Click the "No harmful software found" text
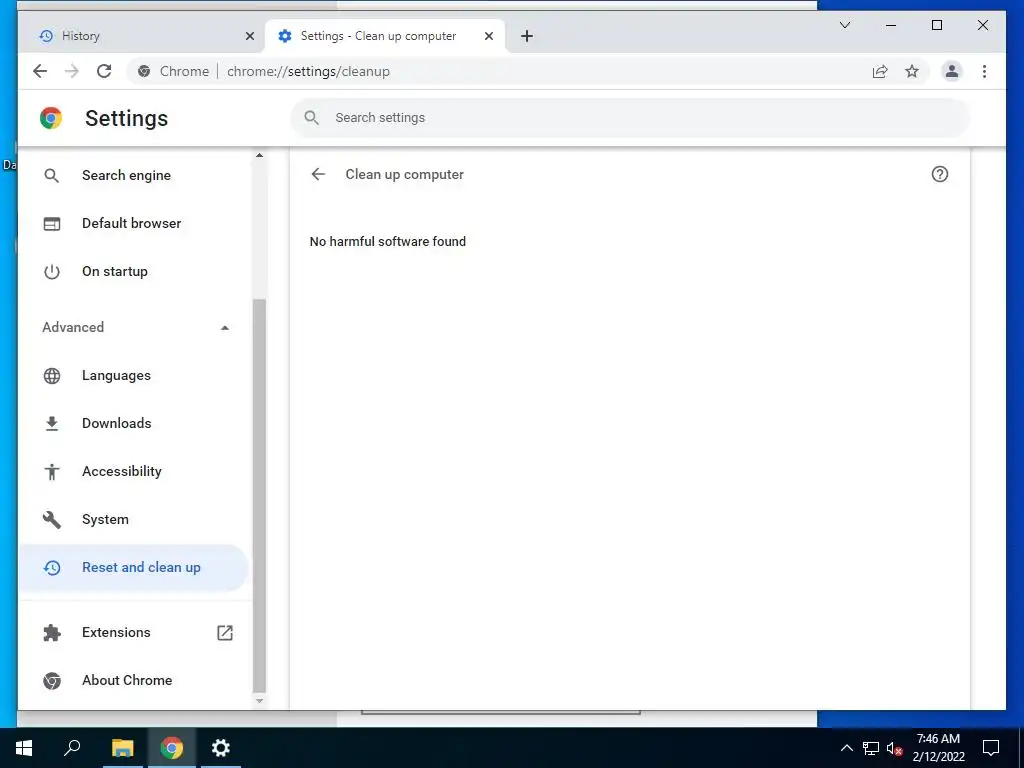Screen dimensions: 1024x768 coord(388,242)
